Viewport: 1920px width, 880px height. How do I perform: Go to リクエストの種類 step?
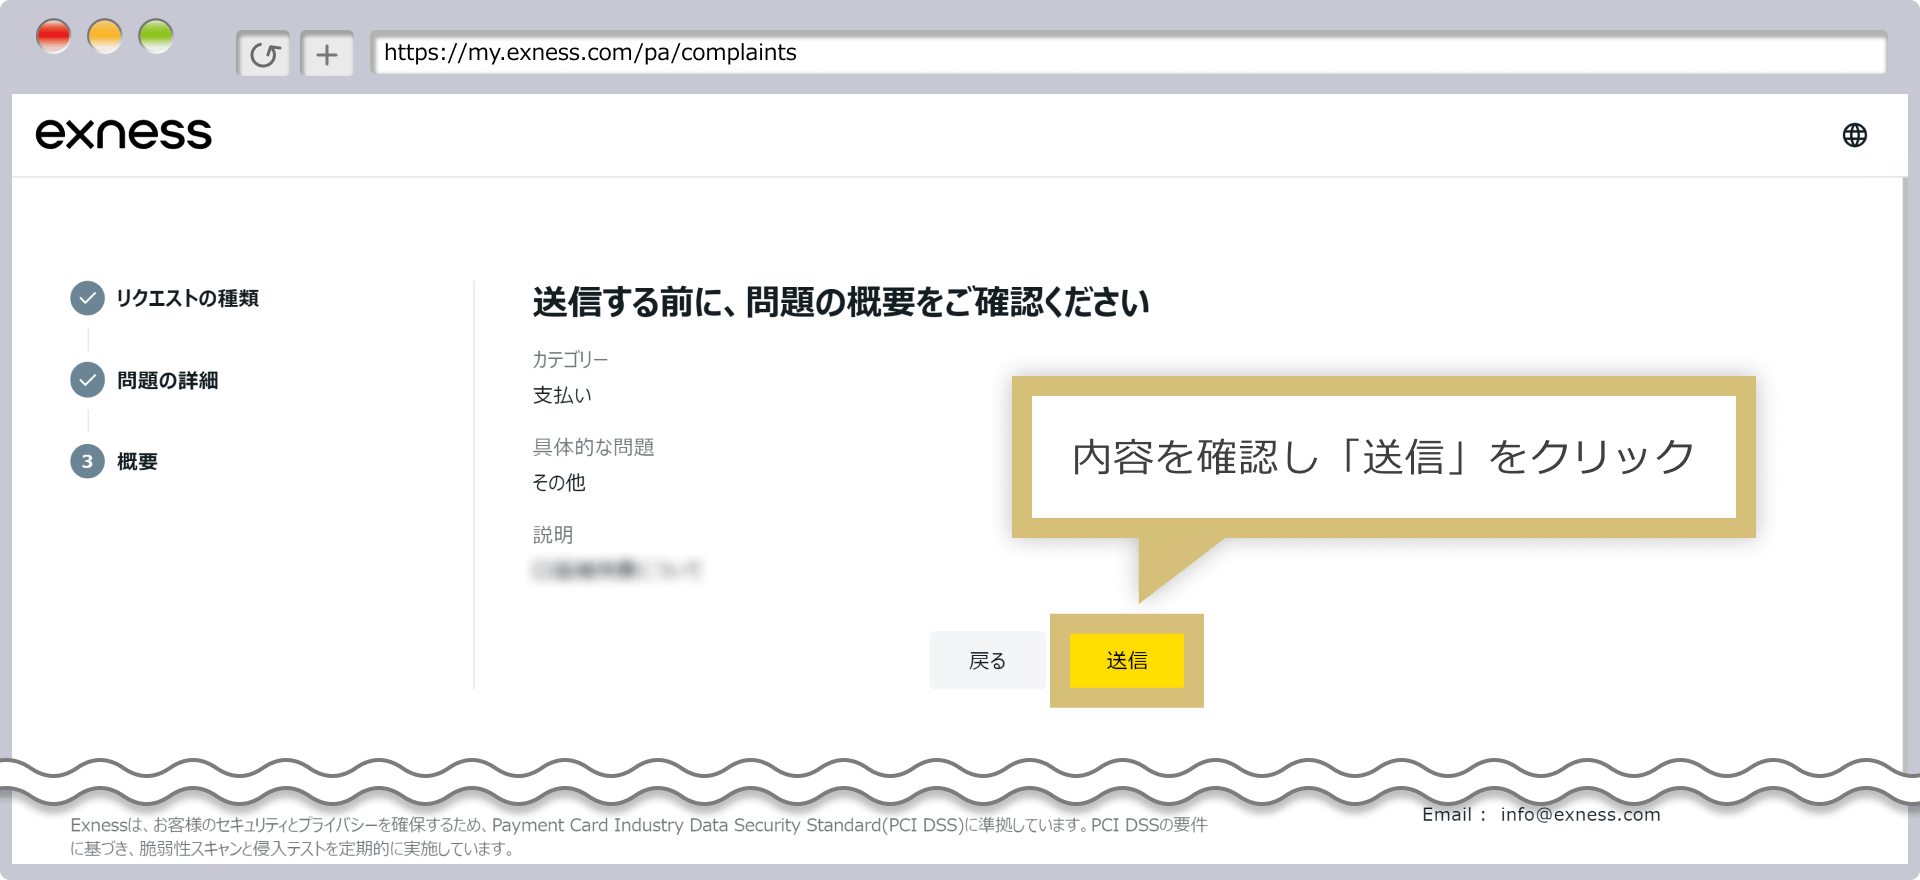pyautogui.click(x=188, y=298)
